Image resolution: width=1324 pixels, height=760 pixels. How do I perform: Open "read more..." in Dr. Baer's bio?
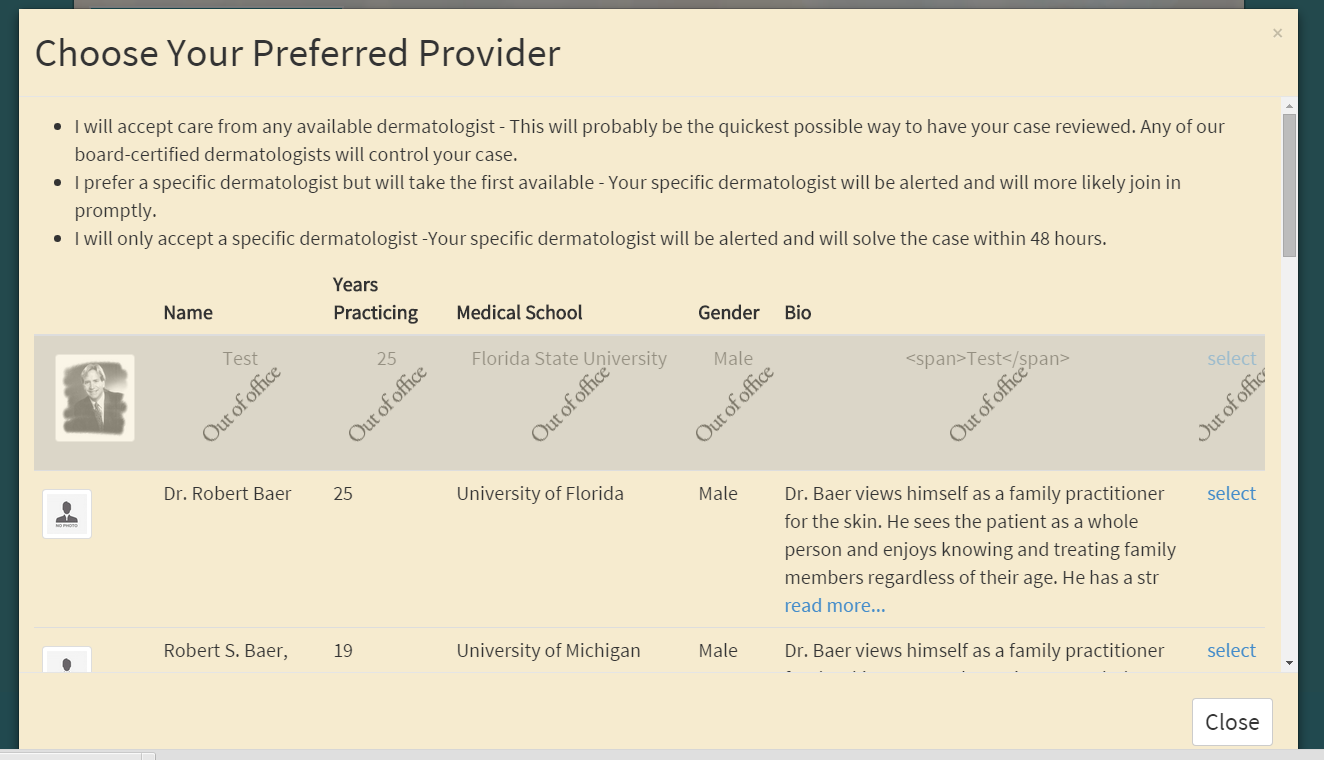pyautogui.click(x=834, y=606)
